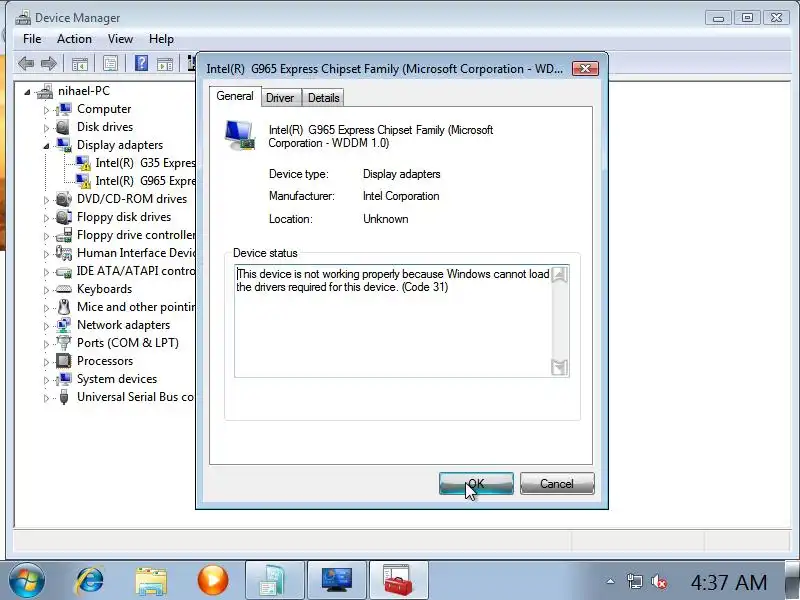This screenshot has height=600, width=800.
Task: Open the File menu
Action: (x=32, y=39)
